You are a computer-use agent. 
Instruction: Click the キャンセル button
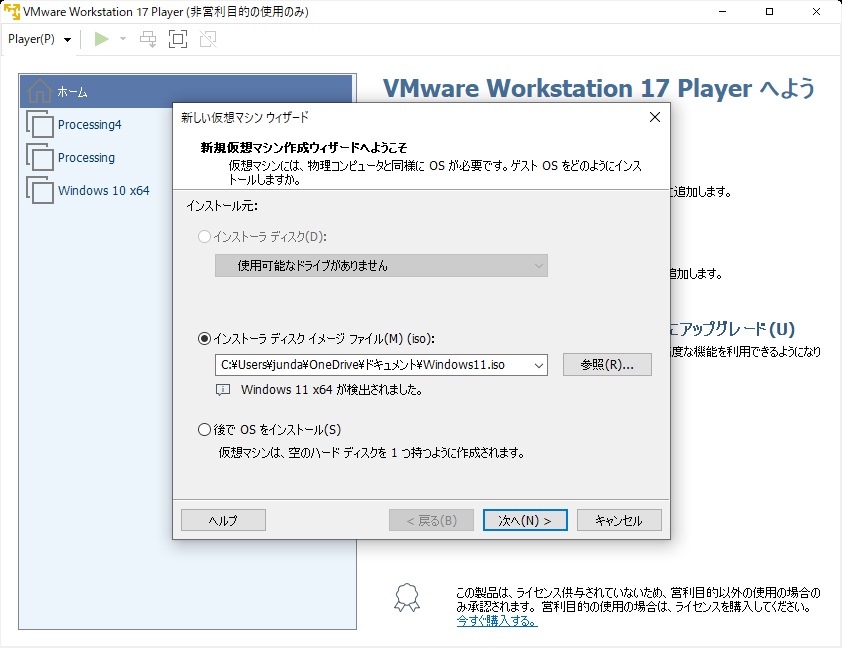point(619,520)
